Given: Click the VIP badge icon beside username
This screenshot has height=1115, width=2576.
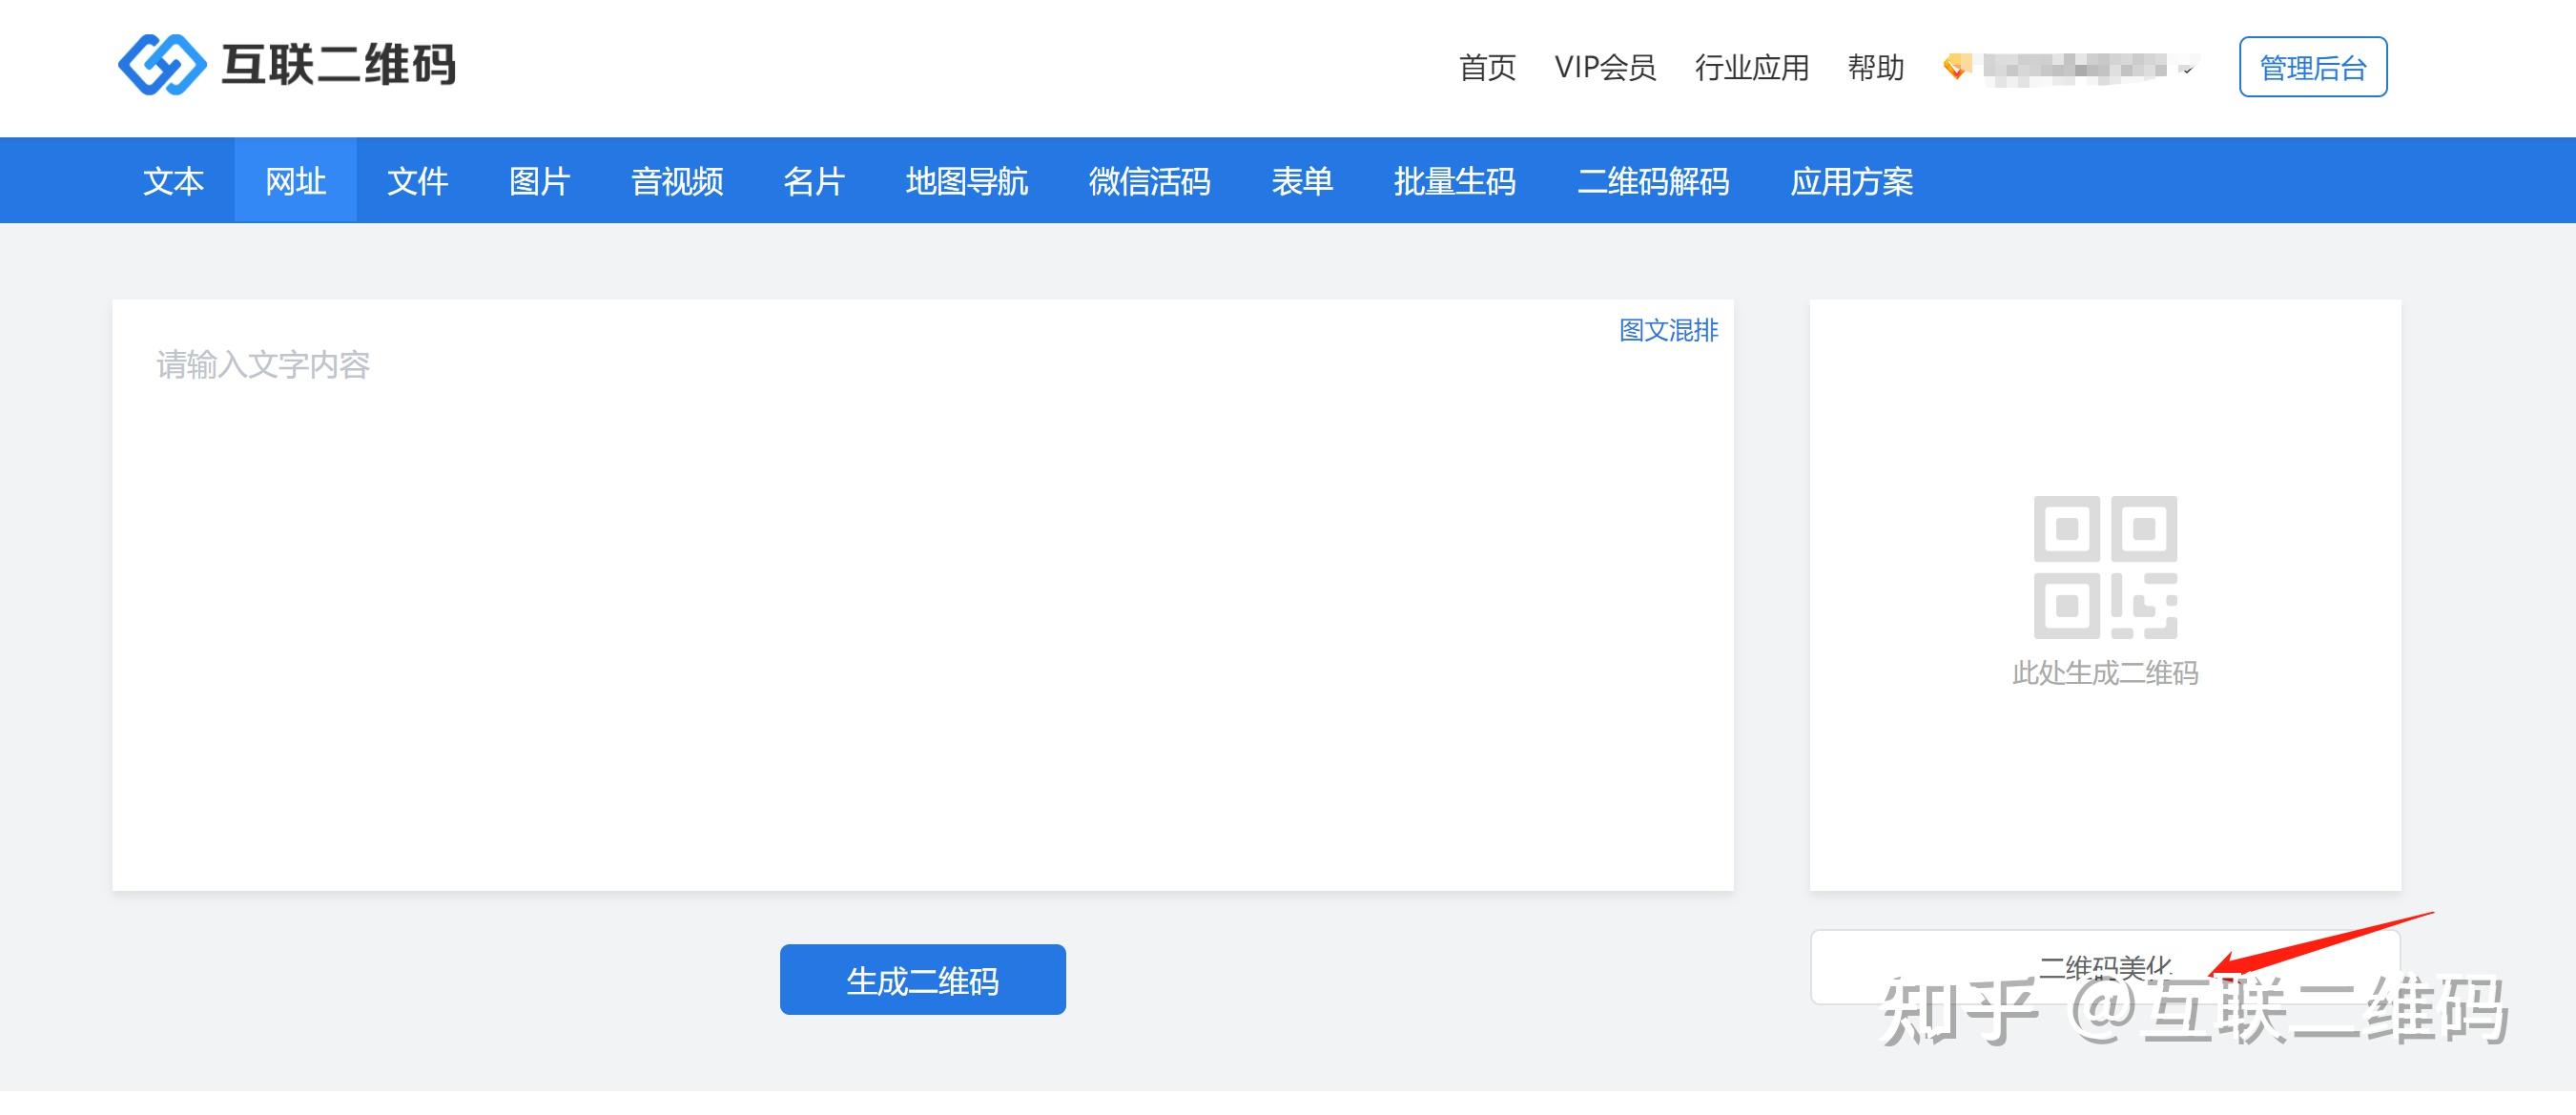Looking at the screenshot, I should tap(1957, 67).
